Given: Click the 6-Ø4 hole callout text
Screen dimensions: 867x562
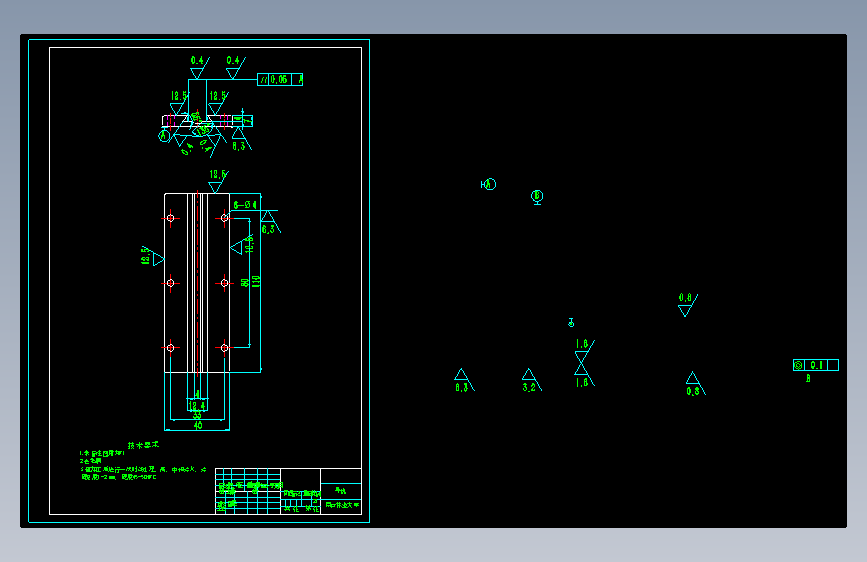Looking at the screenshot, I should 245,205.
